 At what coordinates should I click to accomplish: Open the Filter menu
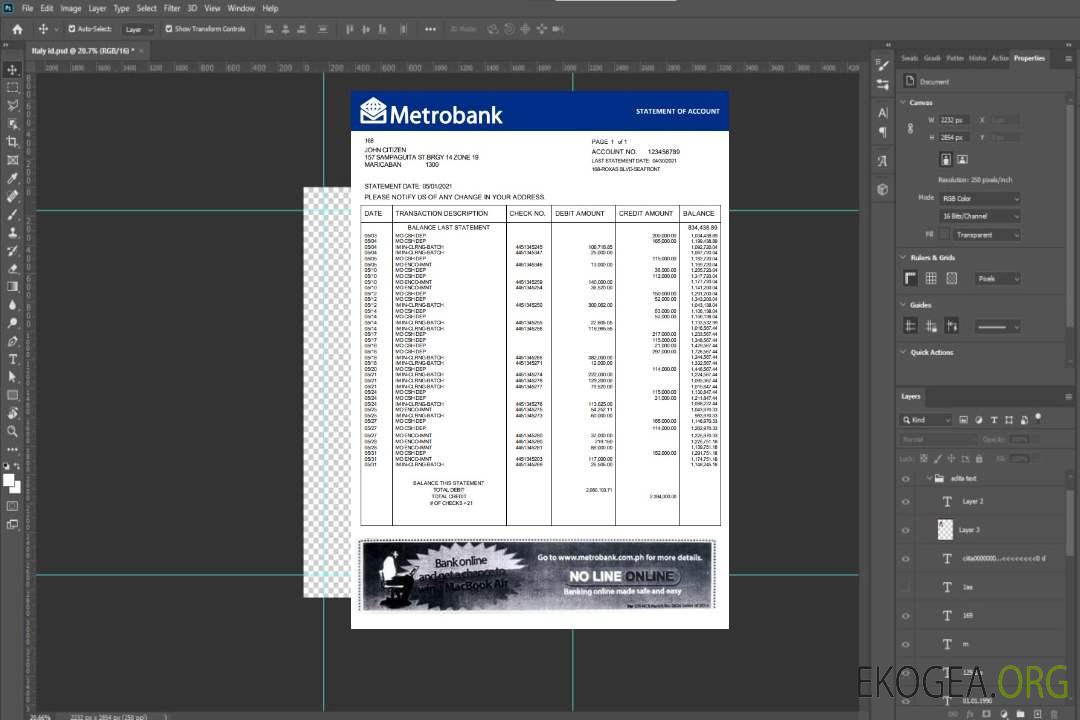172,8
